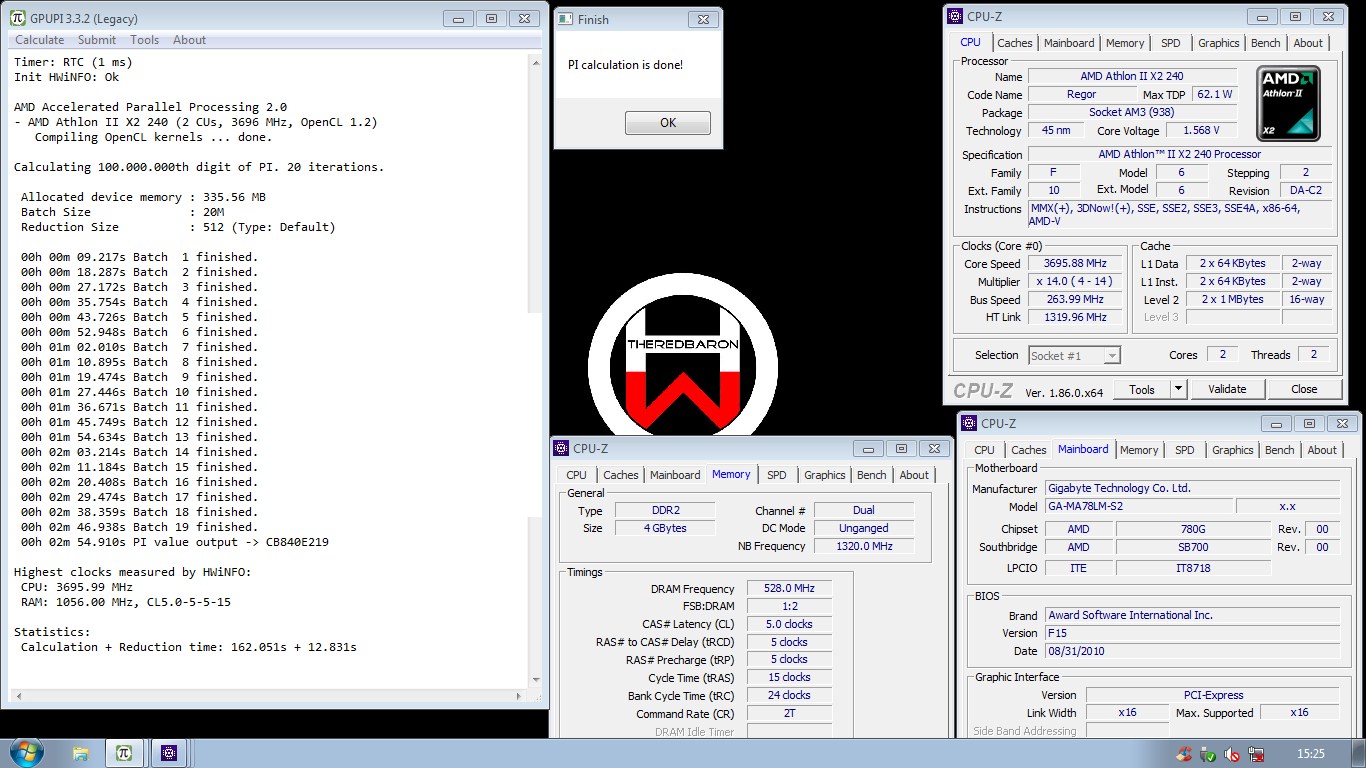Select SPD tab in top CPU-Z window

[1171, 43]
